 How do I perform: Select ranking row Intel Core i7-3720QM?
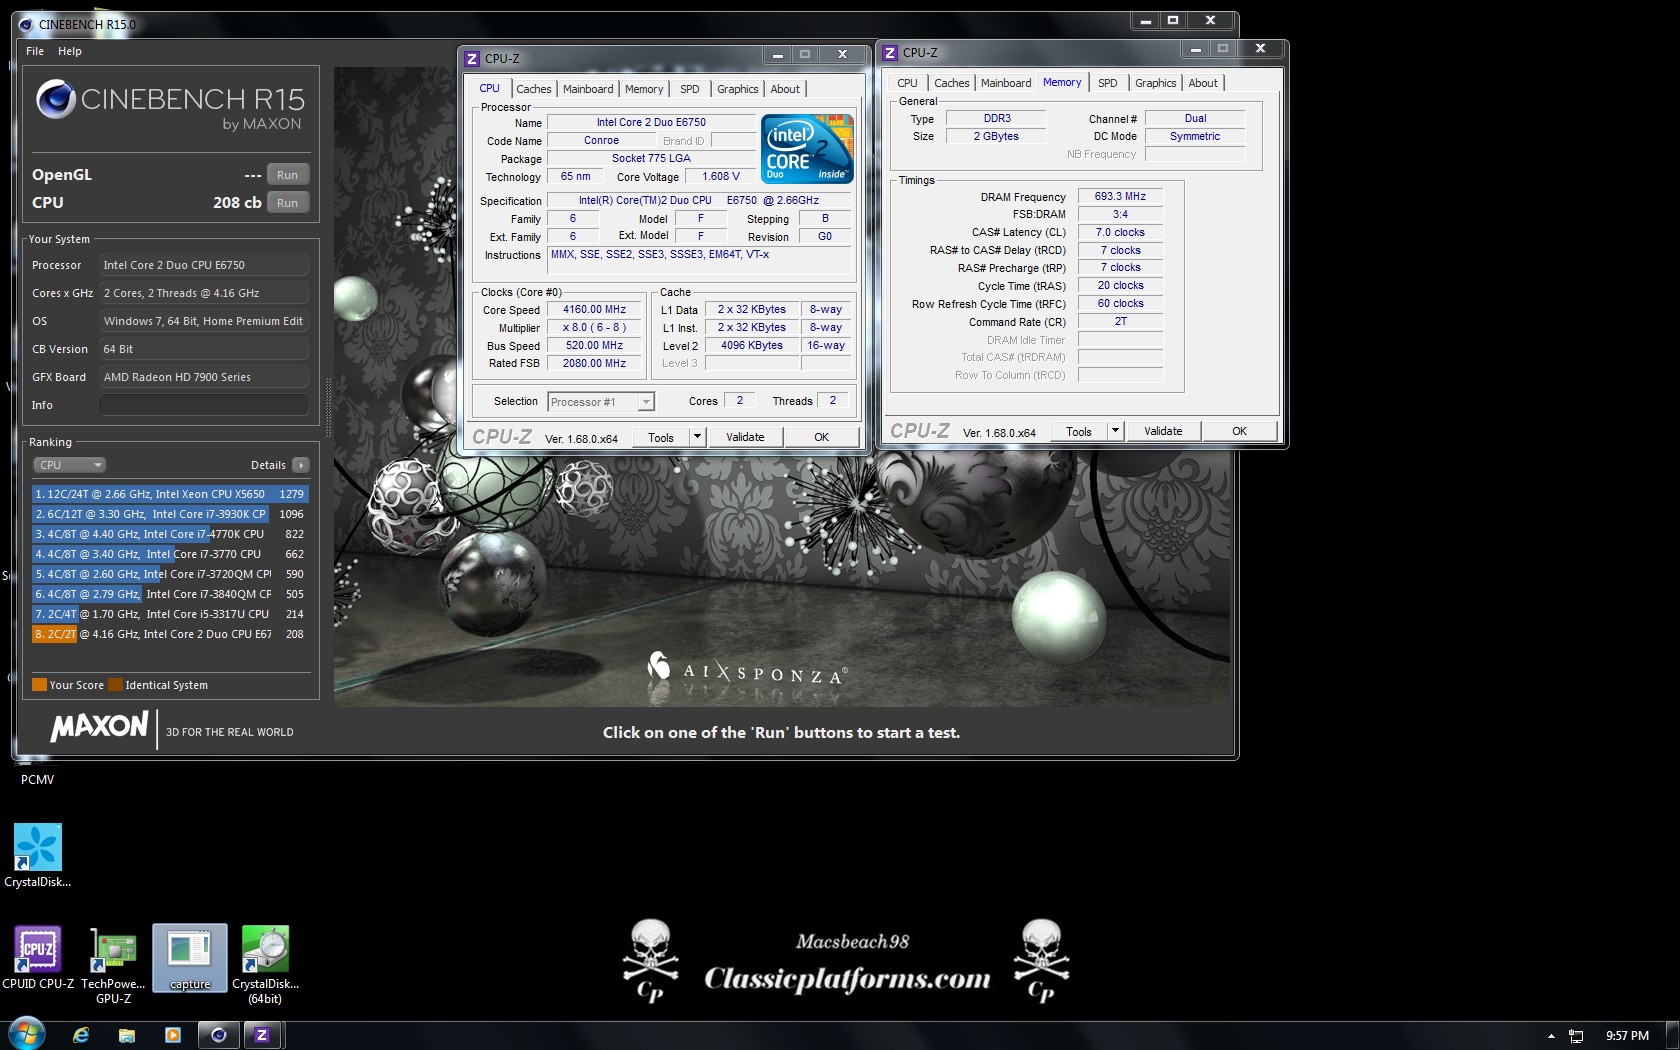169,574
